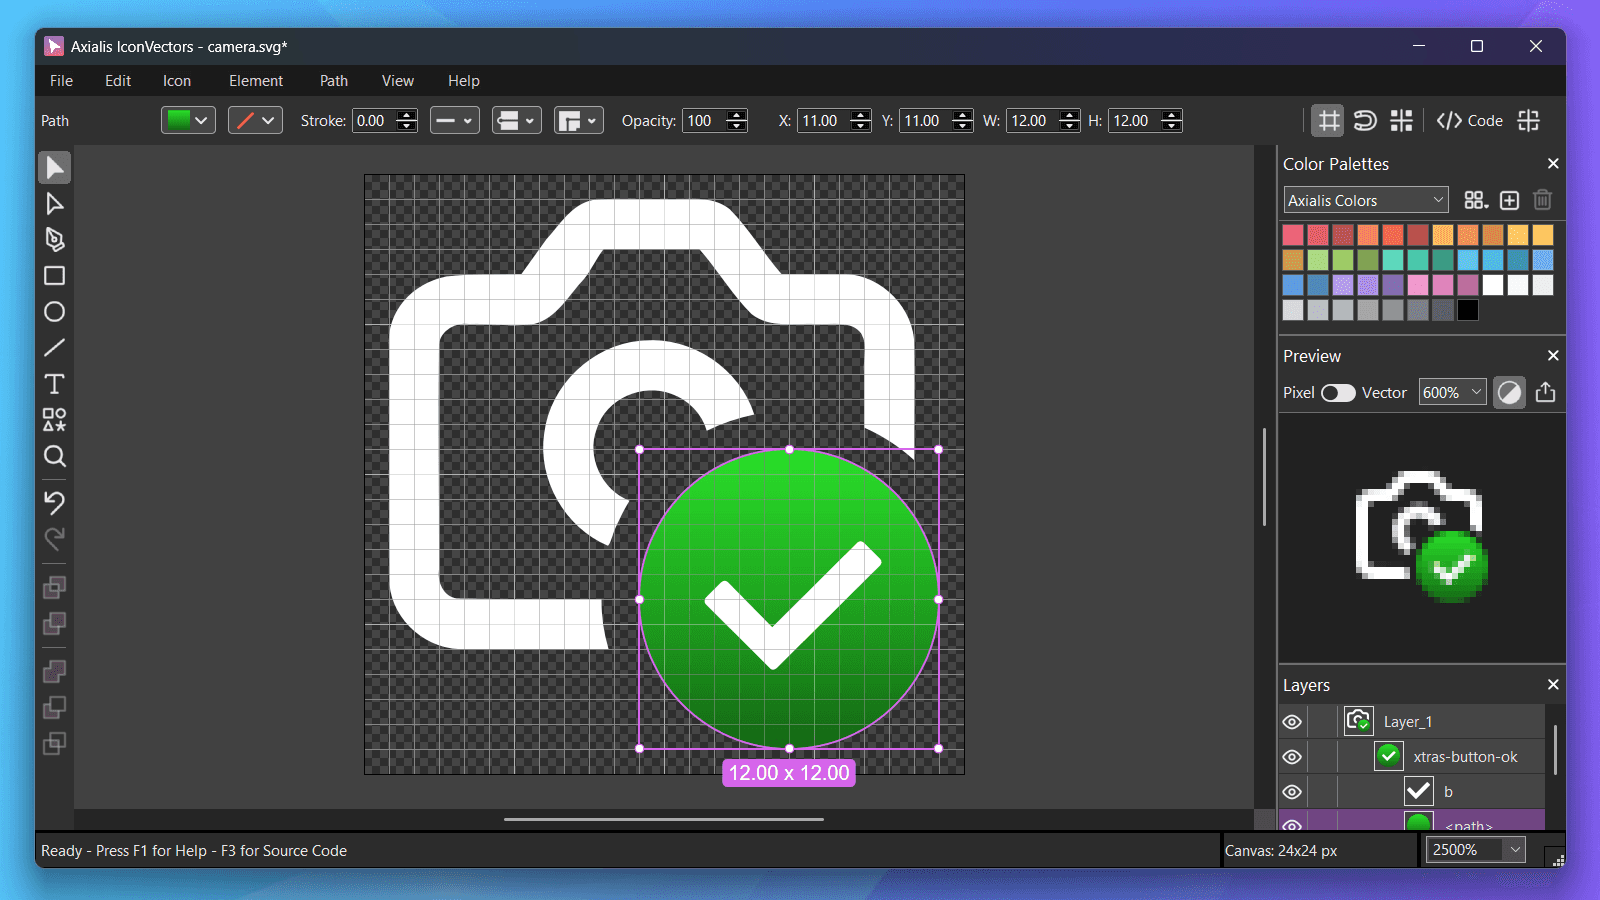1600x900 pixels.
Task: Click the pixel-snap grid icon
Action: coord(1402,121)
